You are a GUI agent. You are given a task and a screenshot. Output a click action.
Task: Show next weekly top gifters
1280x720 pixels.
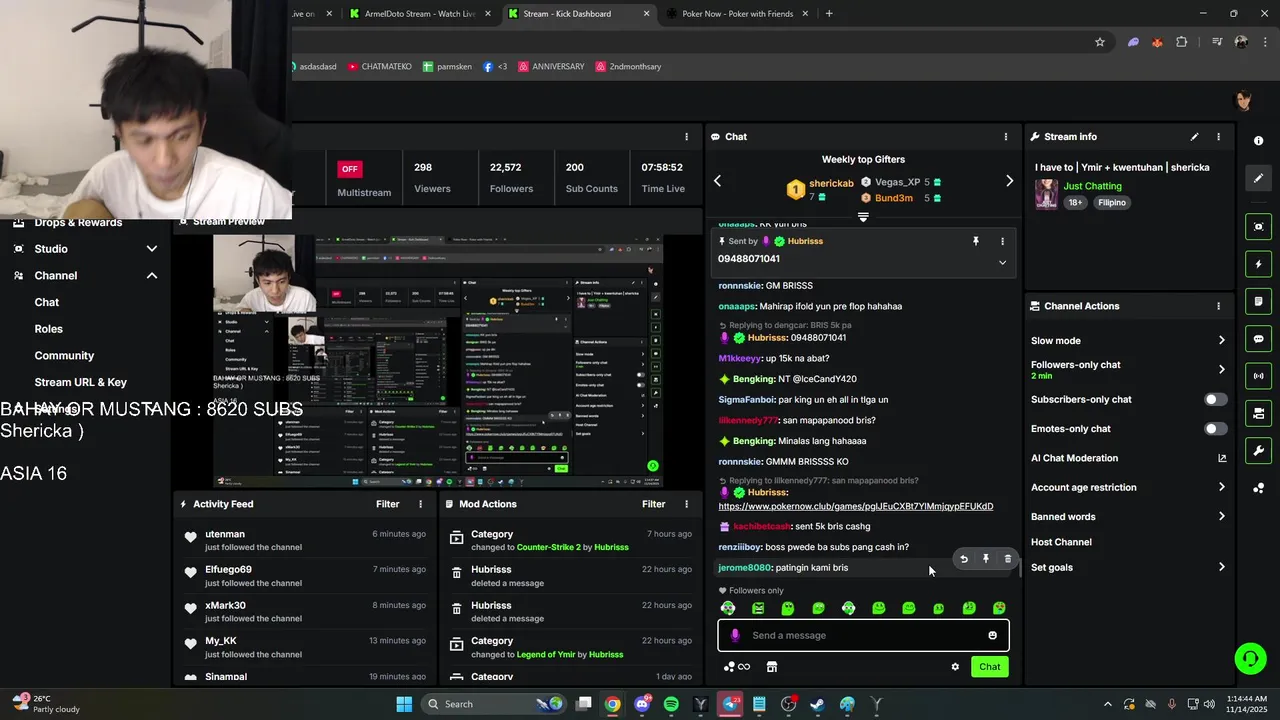click(1009, 181)
